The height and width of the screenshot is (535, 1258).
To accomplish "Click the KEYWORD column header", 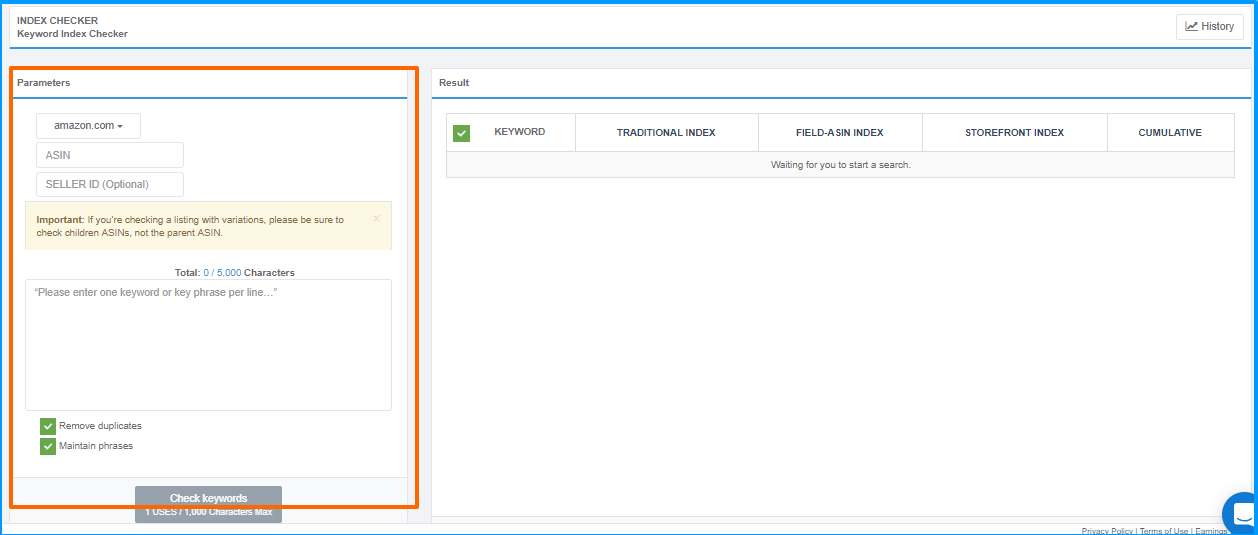I will [x=519, y=132].
